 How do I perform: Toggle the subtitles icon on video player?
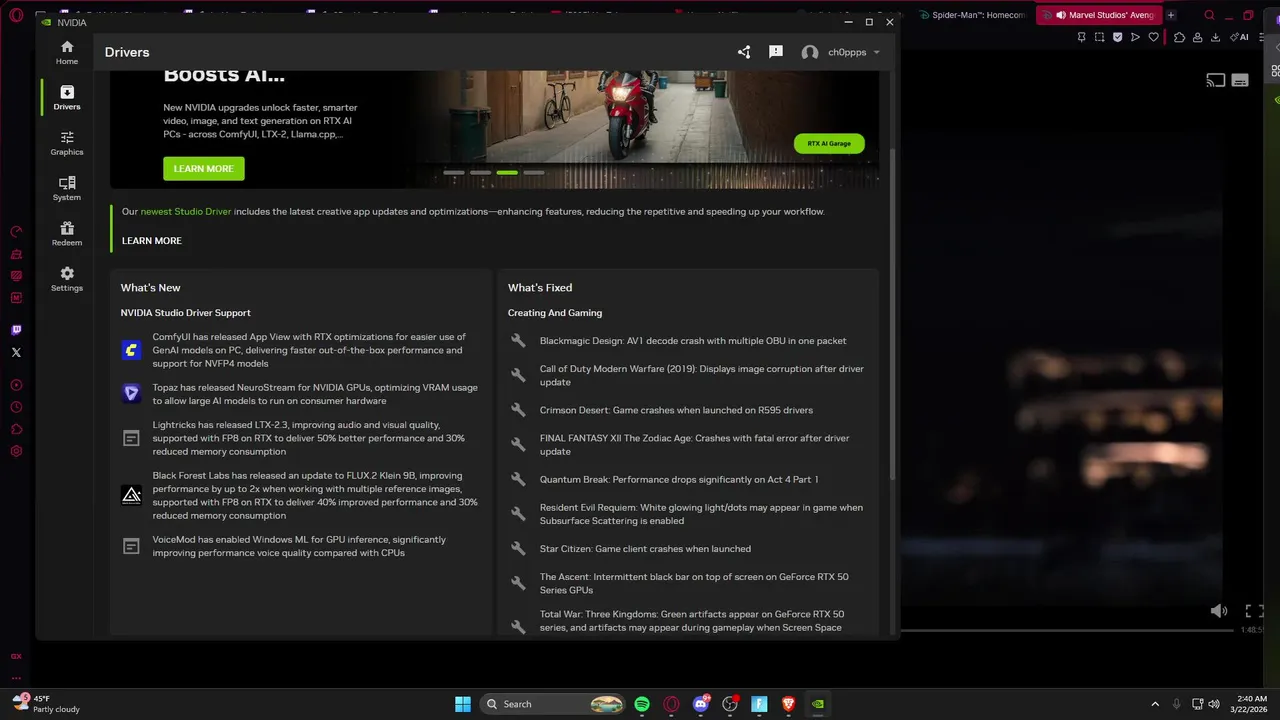1240,80
